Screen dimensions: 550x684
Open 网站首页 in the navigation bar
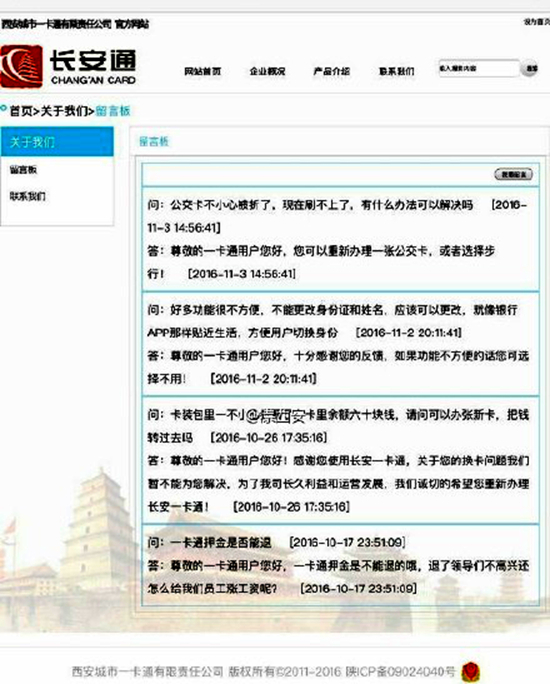[202, 71]
